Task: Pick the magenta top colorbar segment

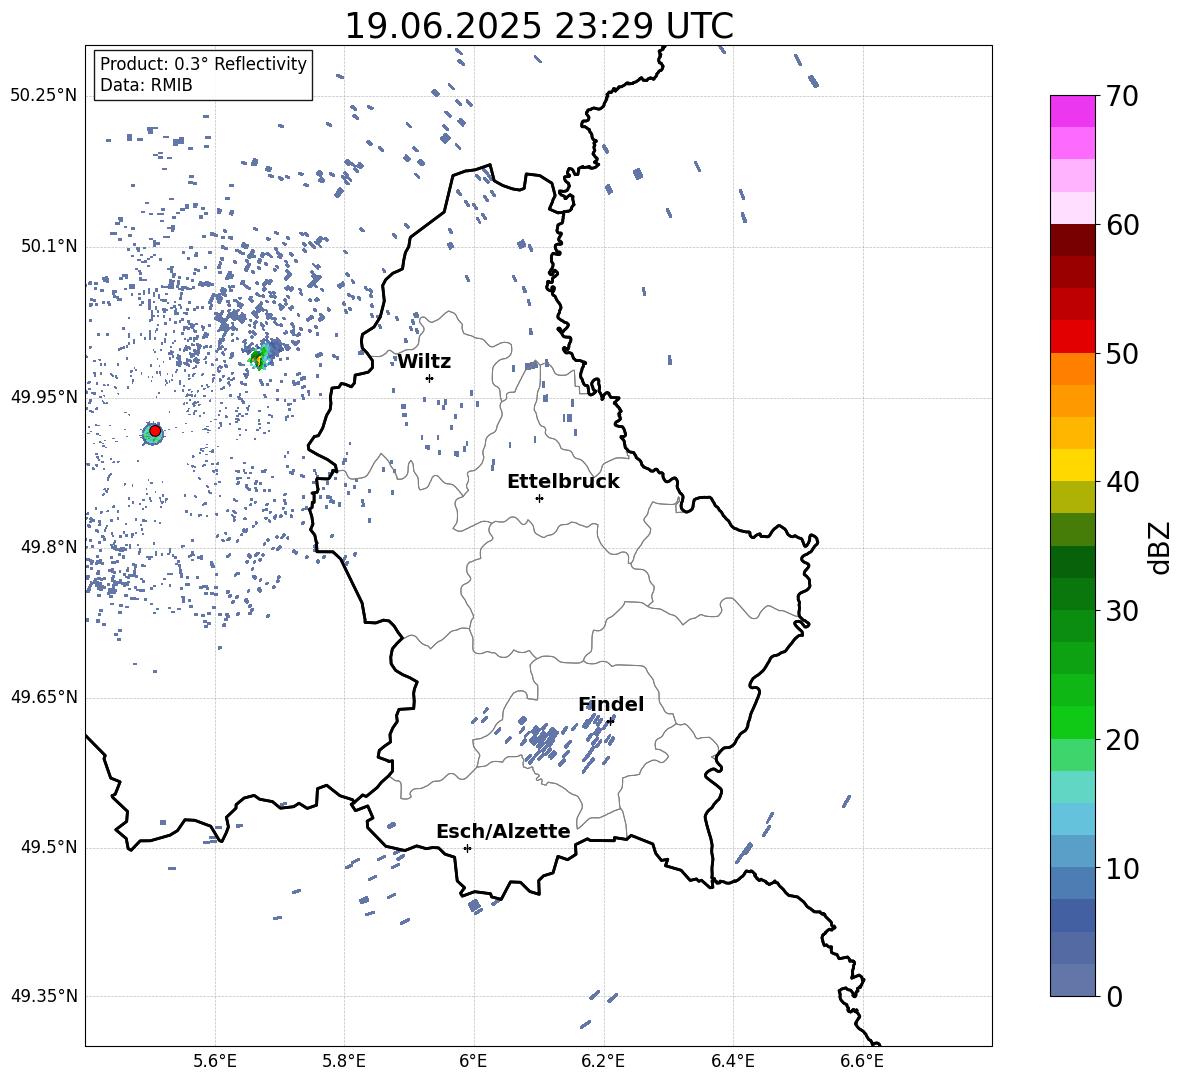Action: (1073, 112)
